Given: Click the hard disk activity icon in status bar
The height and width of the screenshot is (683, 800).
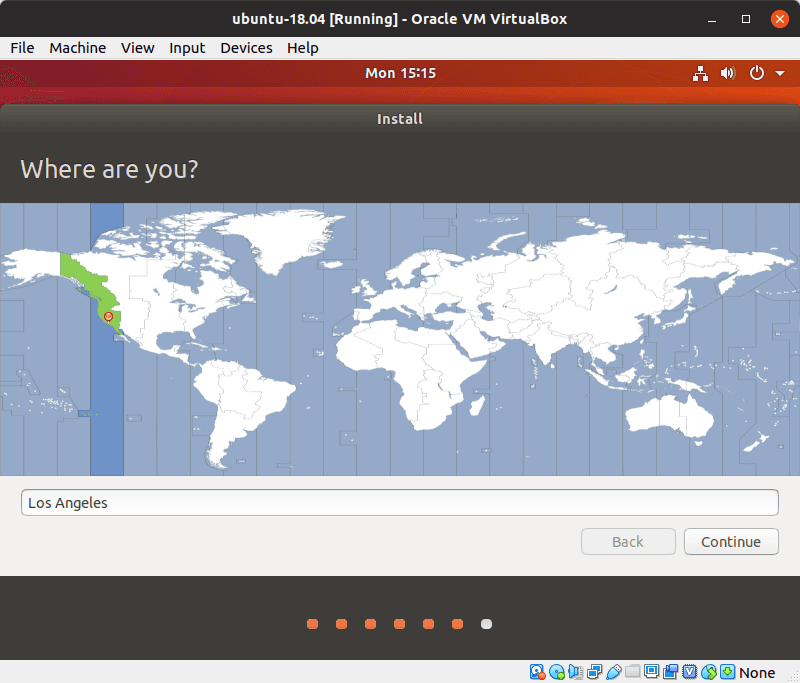Looking at the screenshot, I should 537,672.
